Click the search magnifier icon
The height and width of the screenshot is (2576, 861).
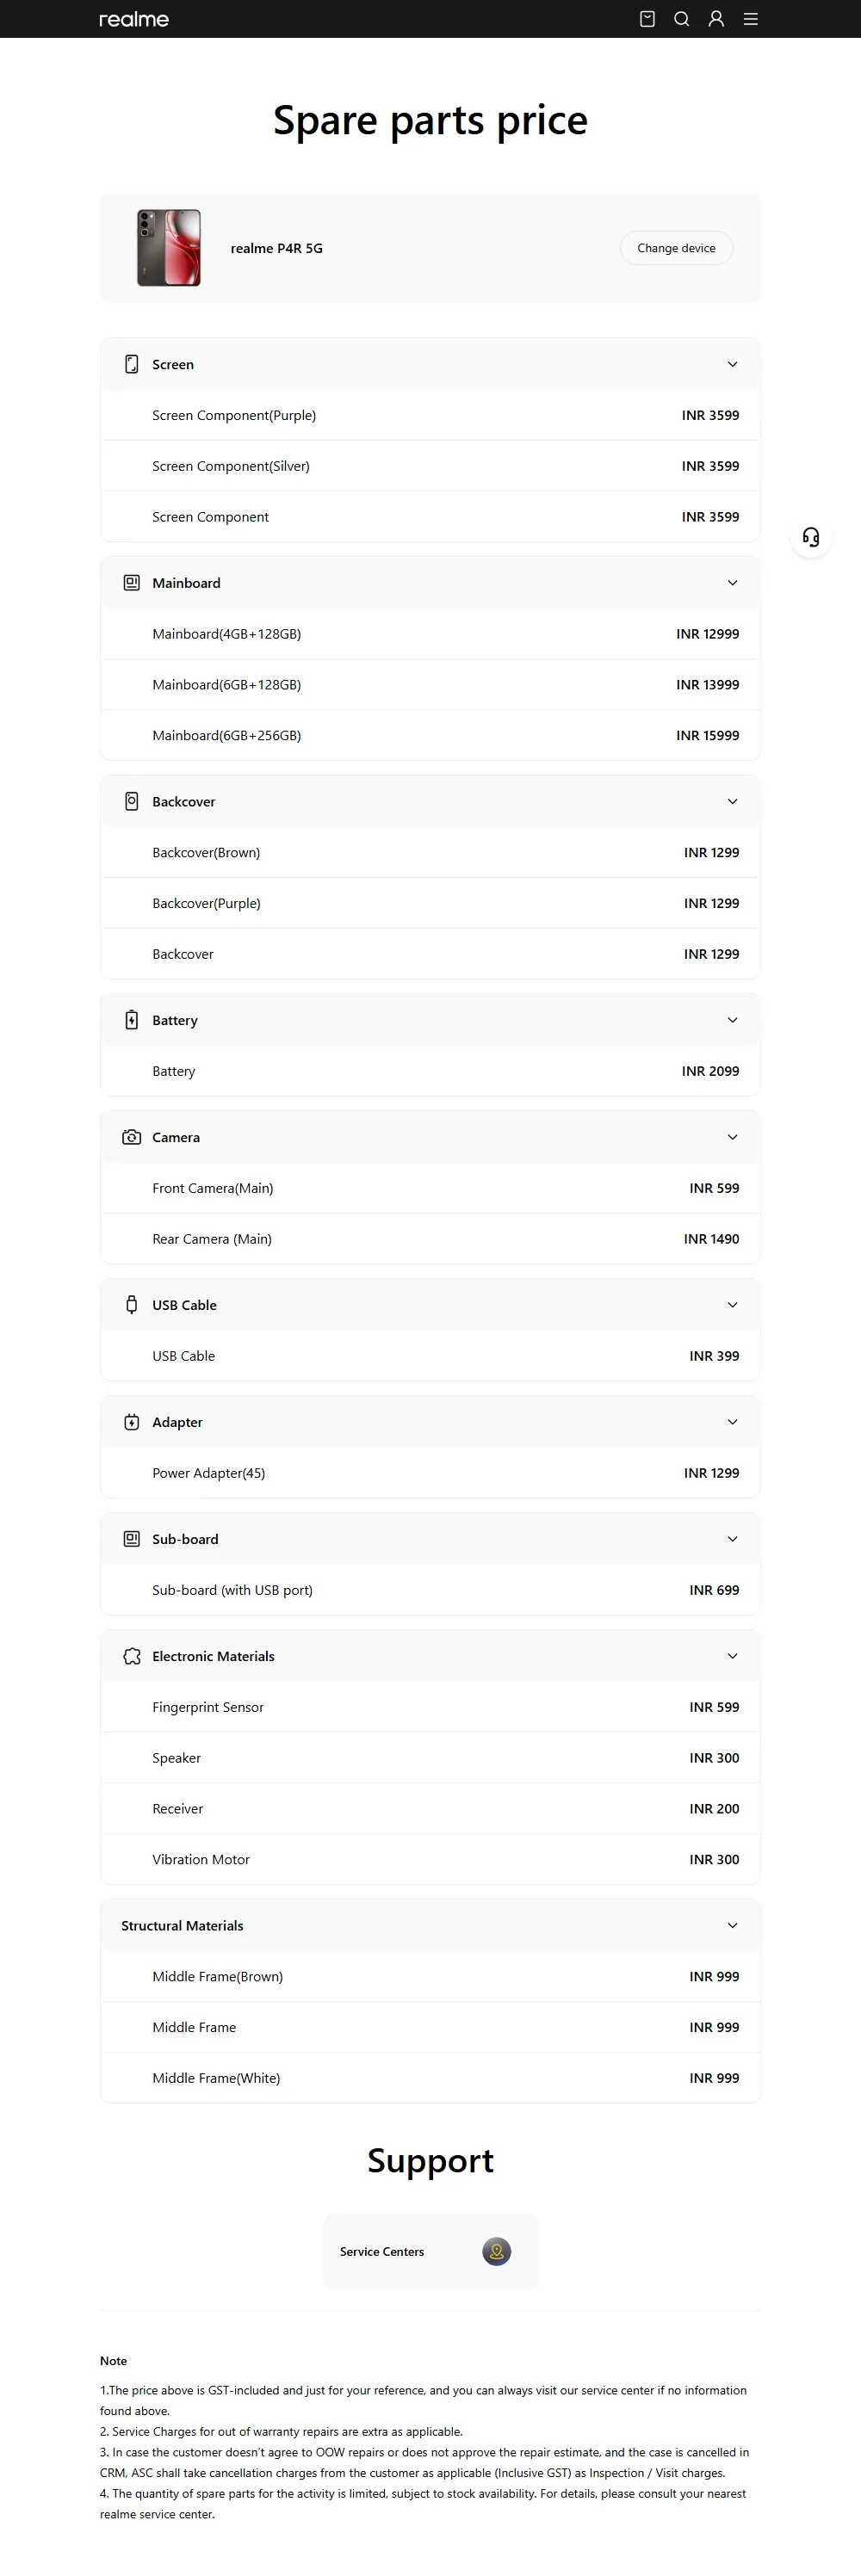(682, 19)
